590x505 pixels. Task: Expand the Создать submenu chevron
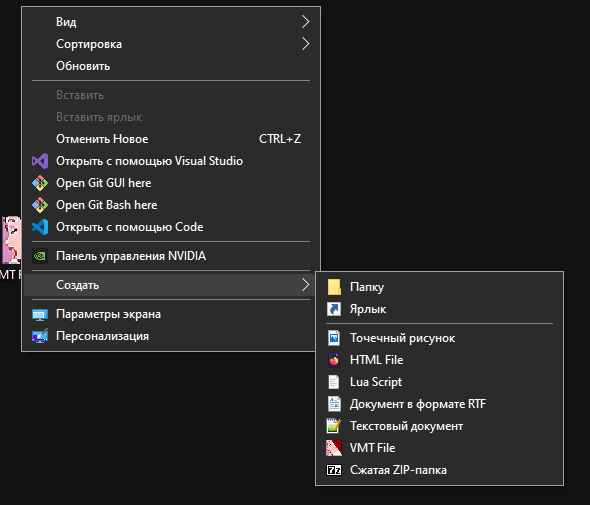tap(306, 285)
